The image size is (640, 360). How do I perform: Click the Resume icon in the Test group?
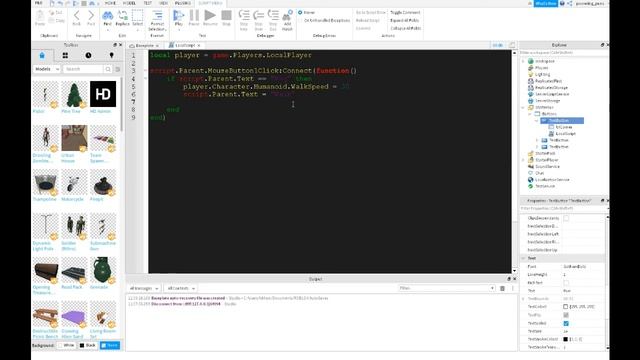point(210,16)
